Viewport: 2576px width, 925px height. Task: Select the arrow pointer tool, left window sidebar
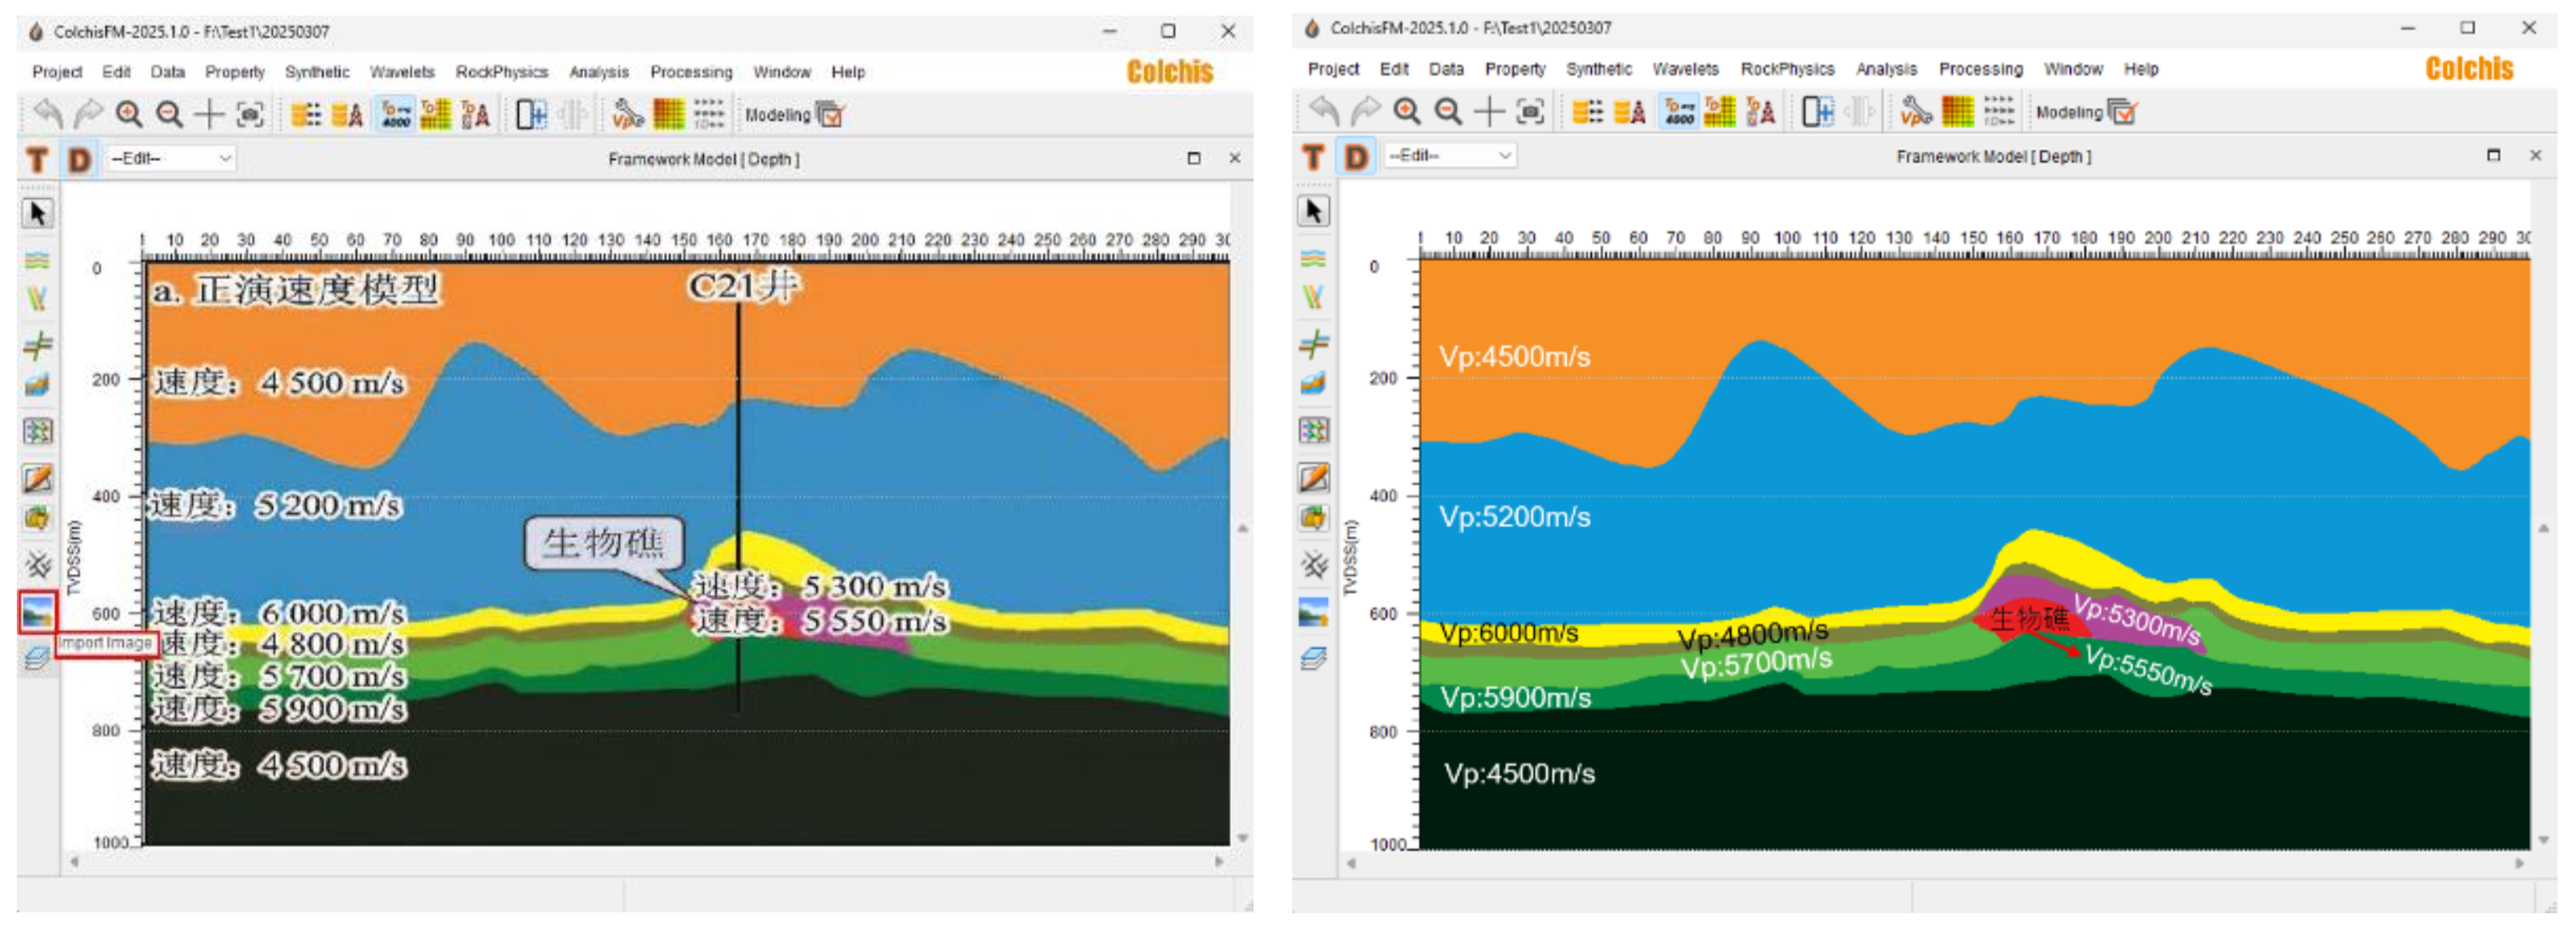(x=38, y=213)
